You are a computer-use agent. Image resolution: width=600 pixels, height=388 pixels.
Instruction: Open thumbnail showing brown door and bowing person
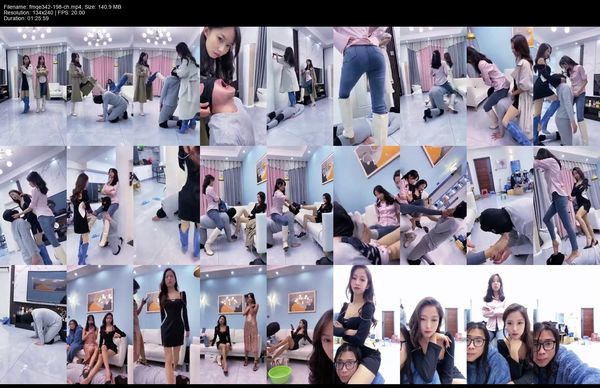(500, 205)
